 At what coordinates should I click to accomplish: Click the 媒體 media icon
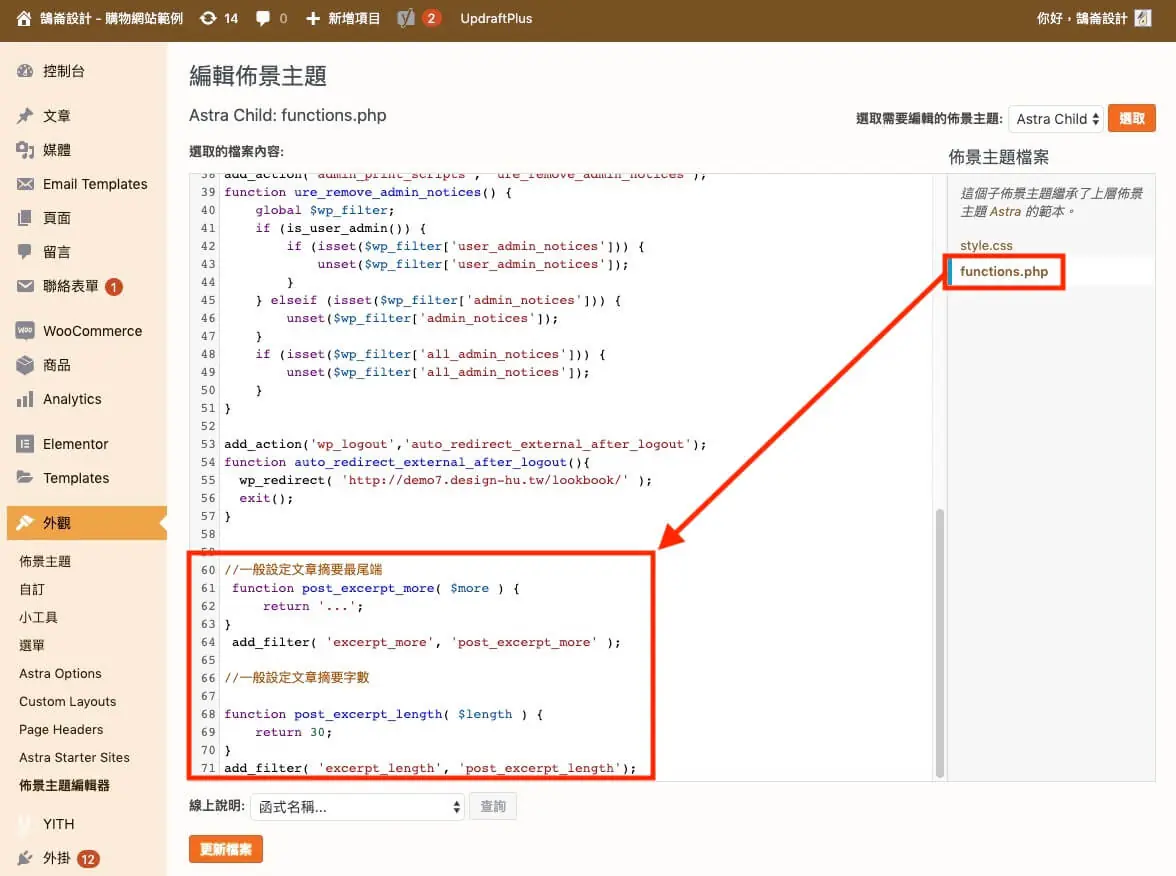point(25,150)
